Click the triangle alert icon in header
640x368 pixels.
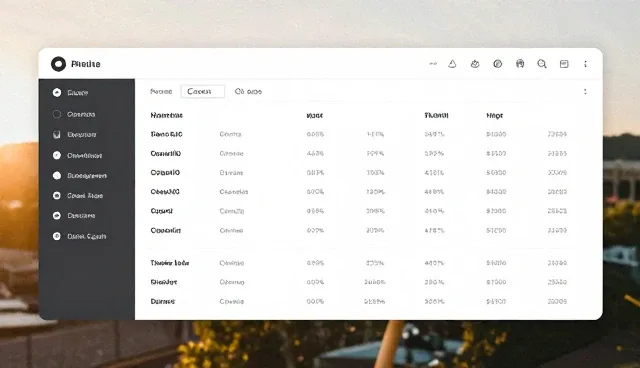(452, 64)
